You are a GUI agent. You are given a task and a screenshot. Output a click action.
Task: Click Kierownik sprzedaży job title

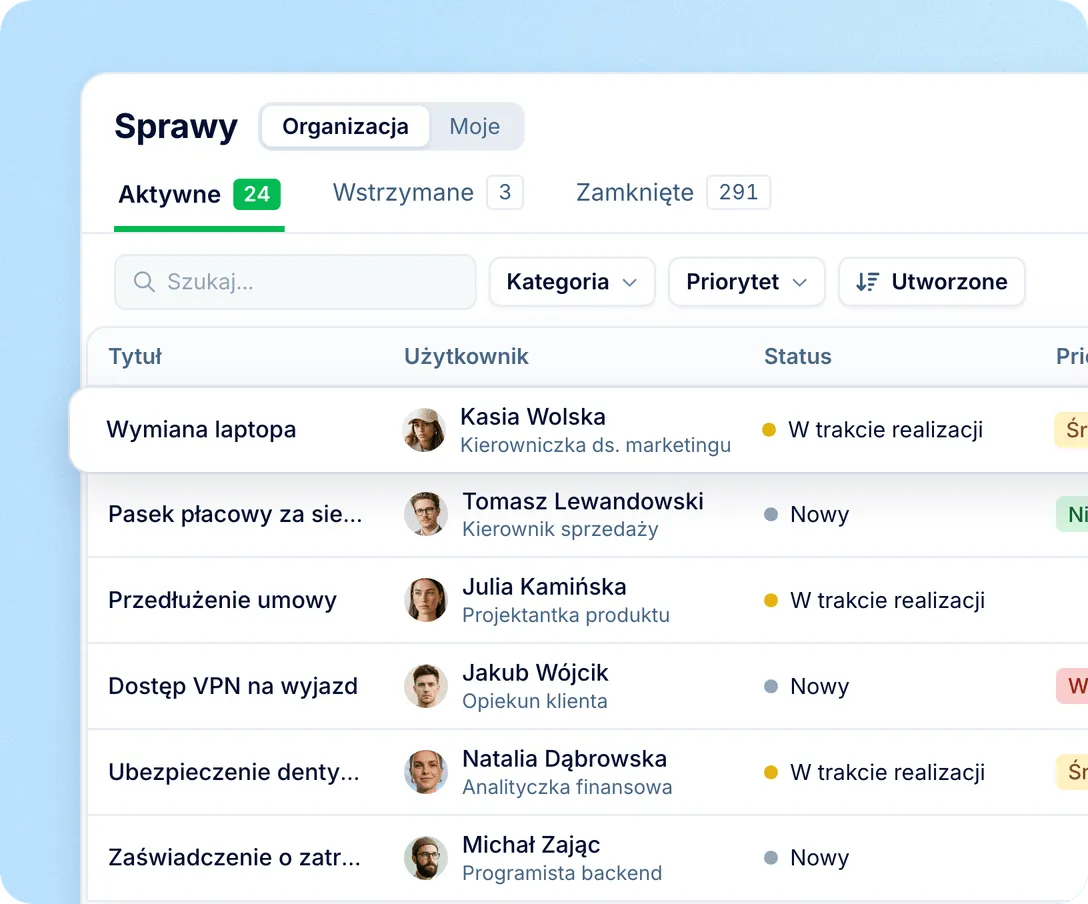coord(560,529)
